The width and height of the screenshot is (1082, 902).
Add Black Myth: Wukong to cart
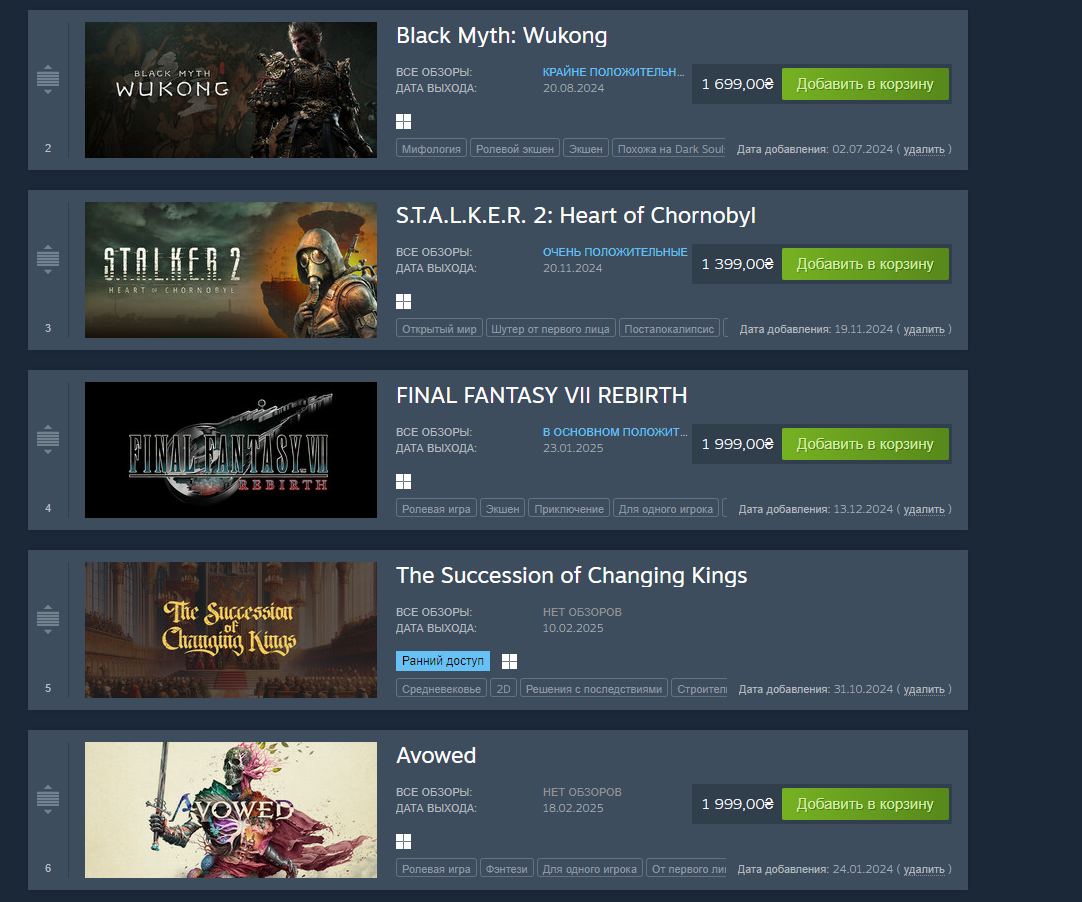click(865, 84)
